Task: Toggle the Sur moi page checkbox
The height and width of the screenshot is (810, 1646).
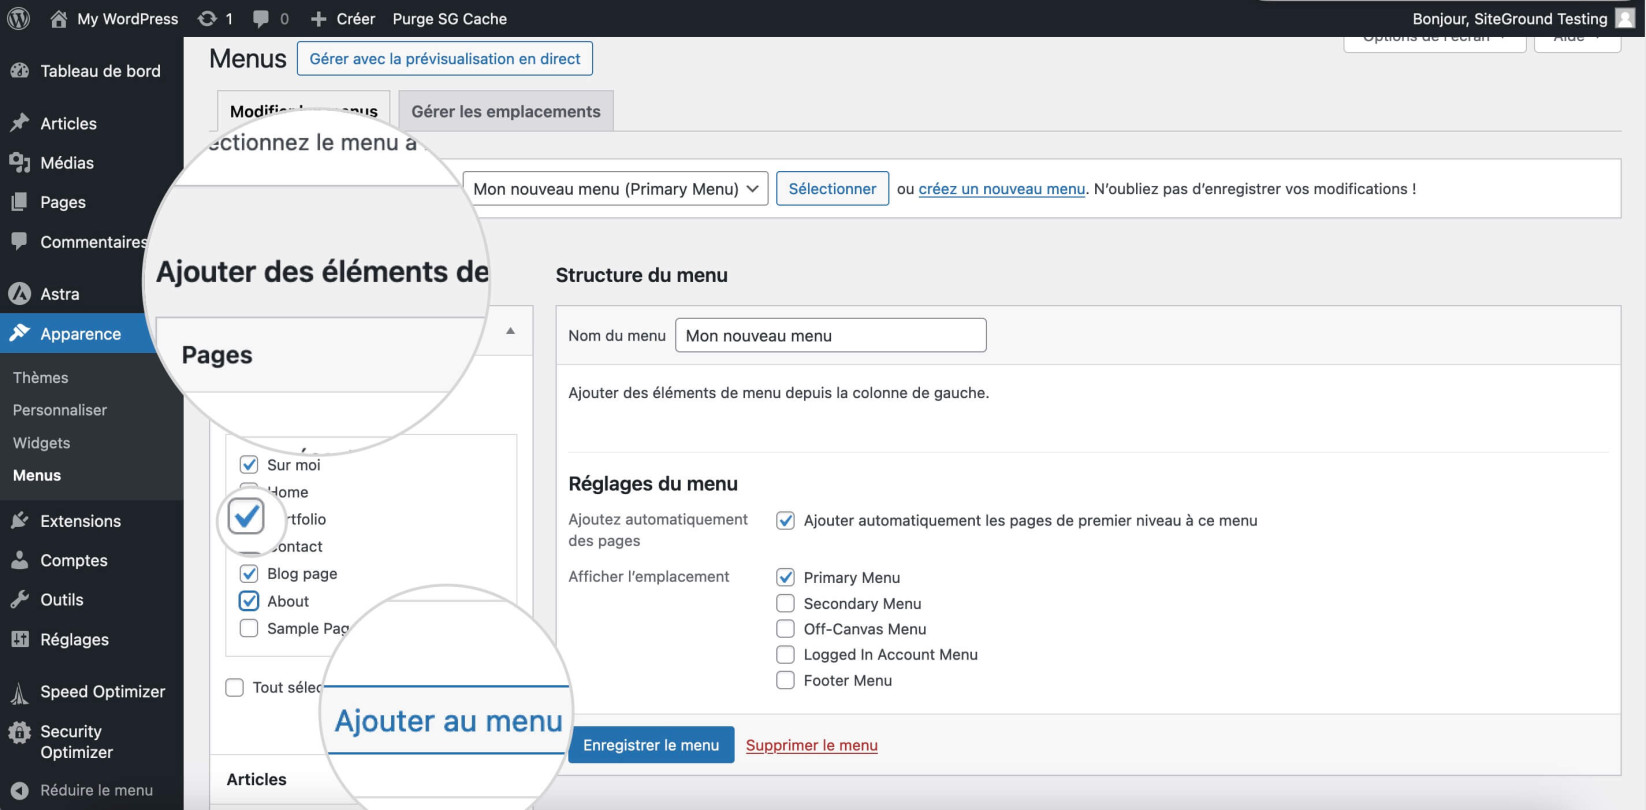Action: 249,465
